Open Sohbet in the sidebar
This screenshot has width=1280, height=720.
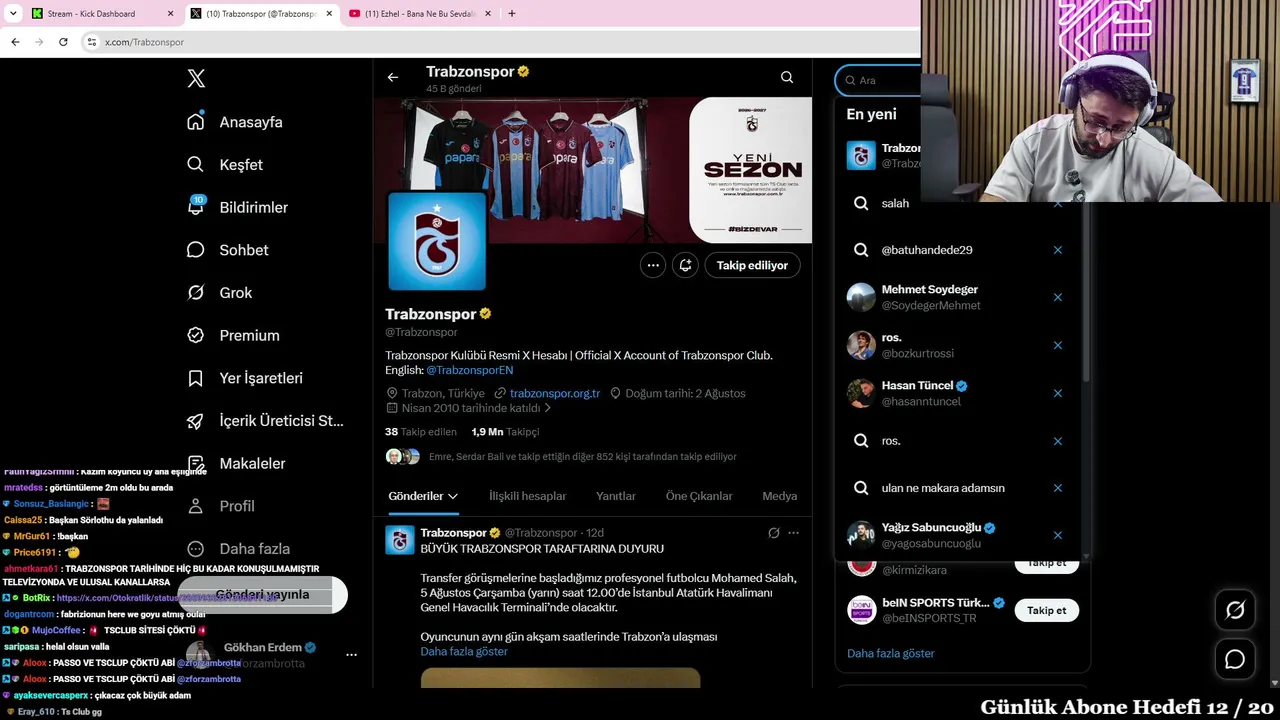(228, 250)
